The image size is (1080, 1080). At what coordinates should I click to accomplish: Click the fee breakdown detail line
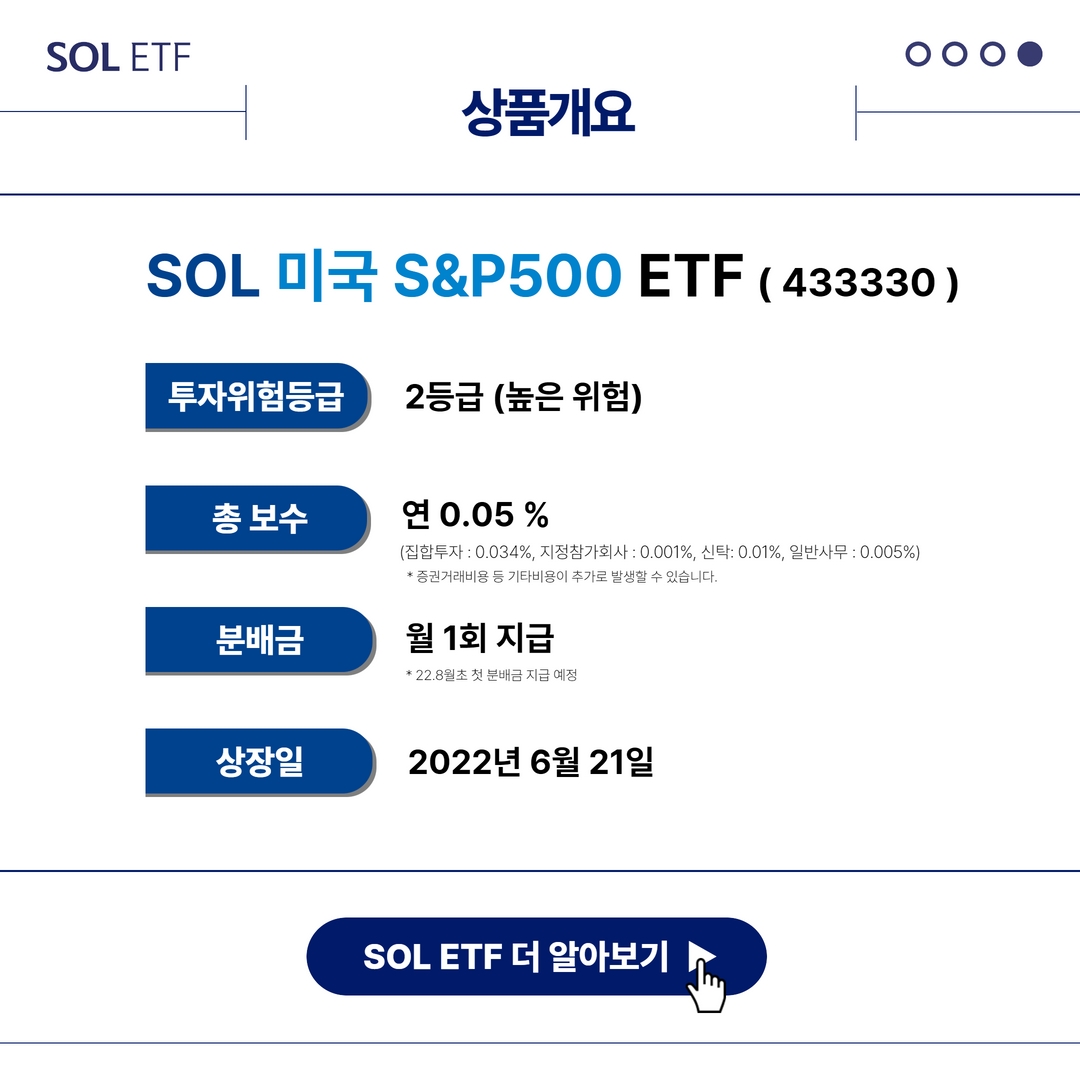660,552
